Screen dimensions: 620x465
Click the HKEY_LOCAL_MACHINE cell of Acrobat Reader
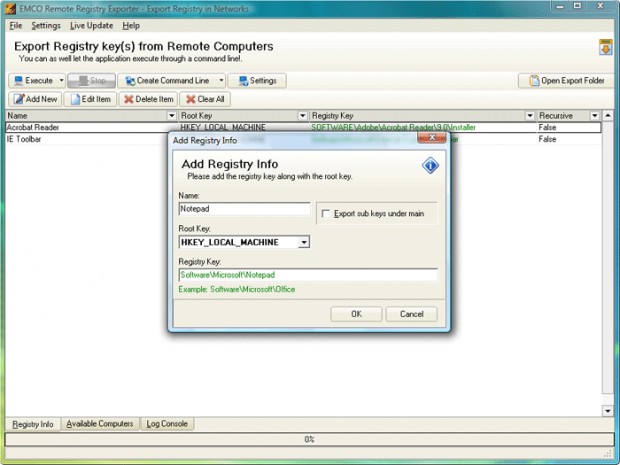pos(223,127)
